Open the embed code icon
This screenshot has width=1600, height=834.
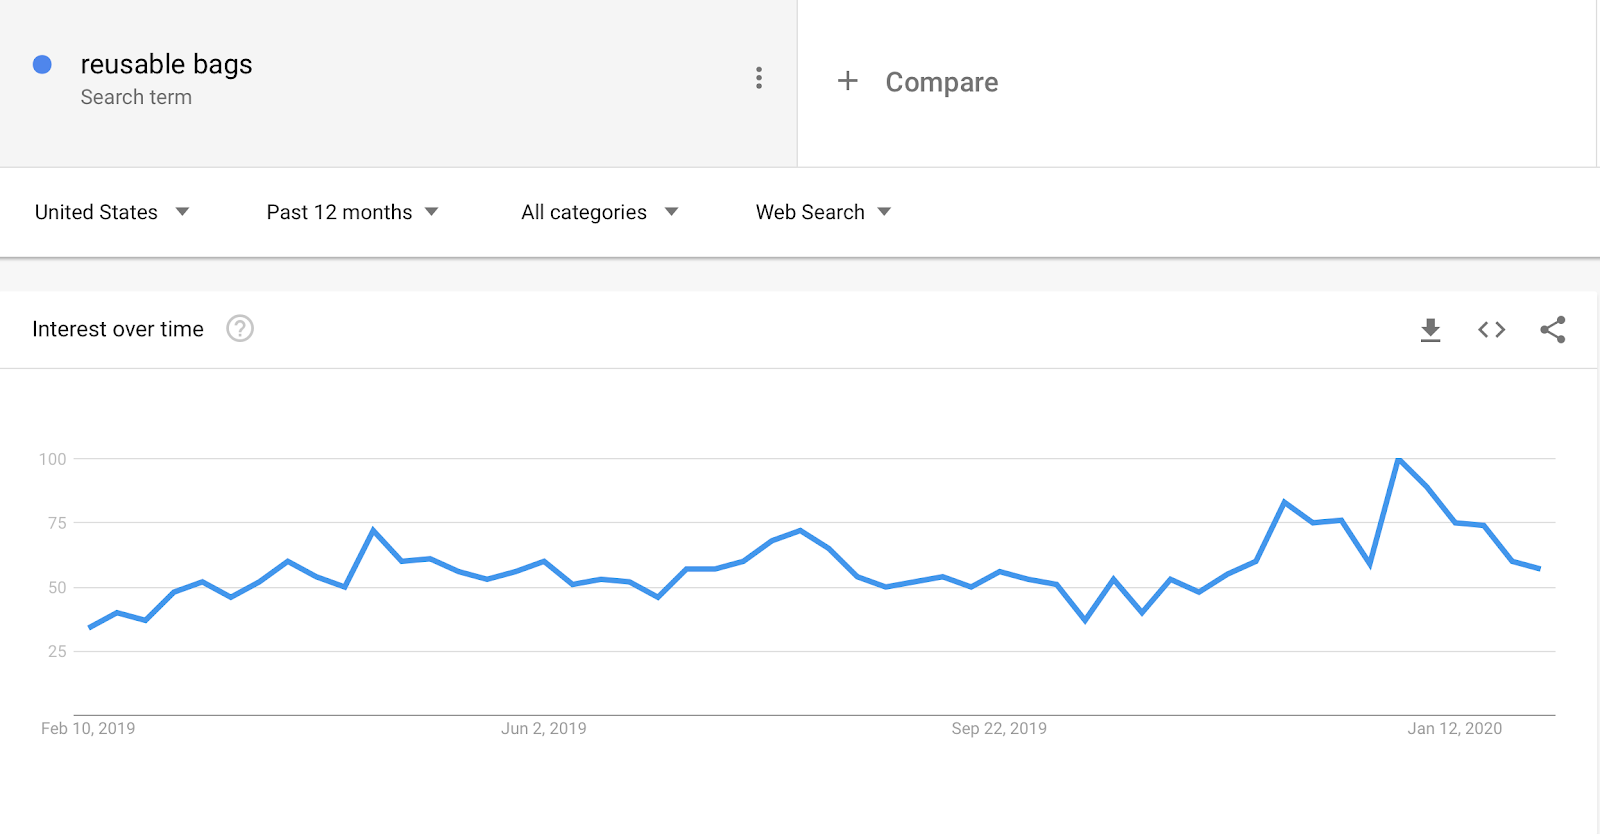point(1492,330)
